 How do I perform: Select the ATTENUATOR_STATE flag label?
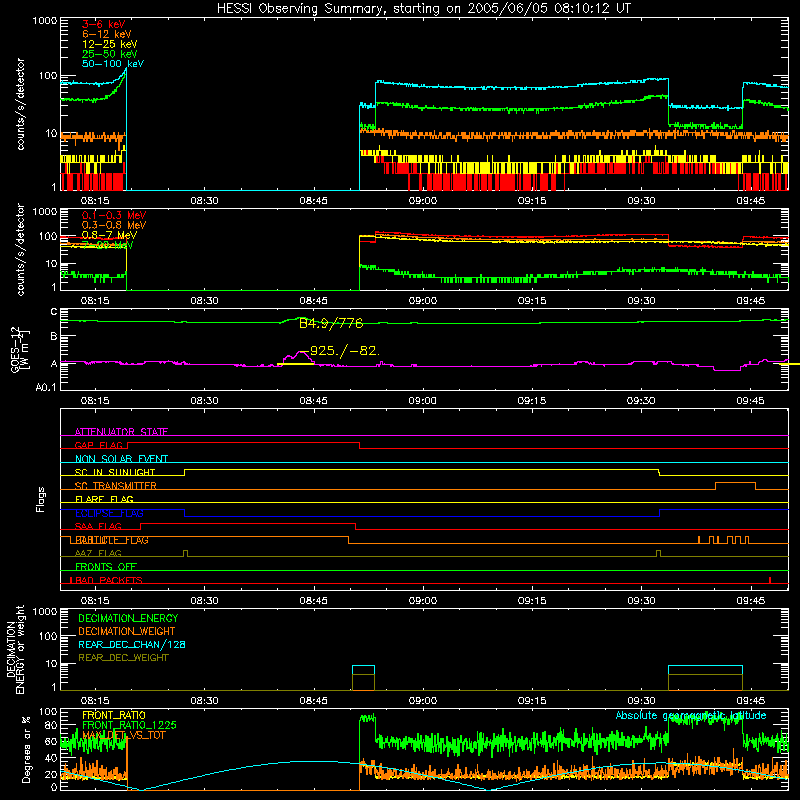coord(121,432)
